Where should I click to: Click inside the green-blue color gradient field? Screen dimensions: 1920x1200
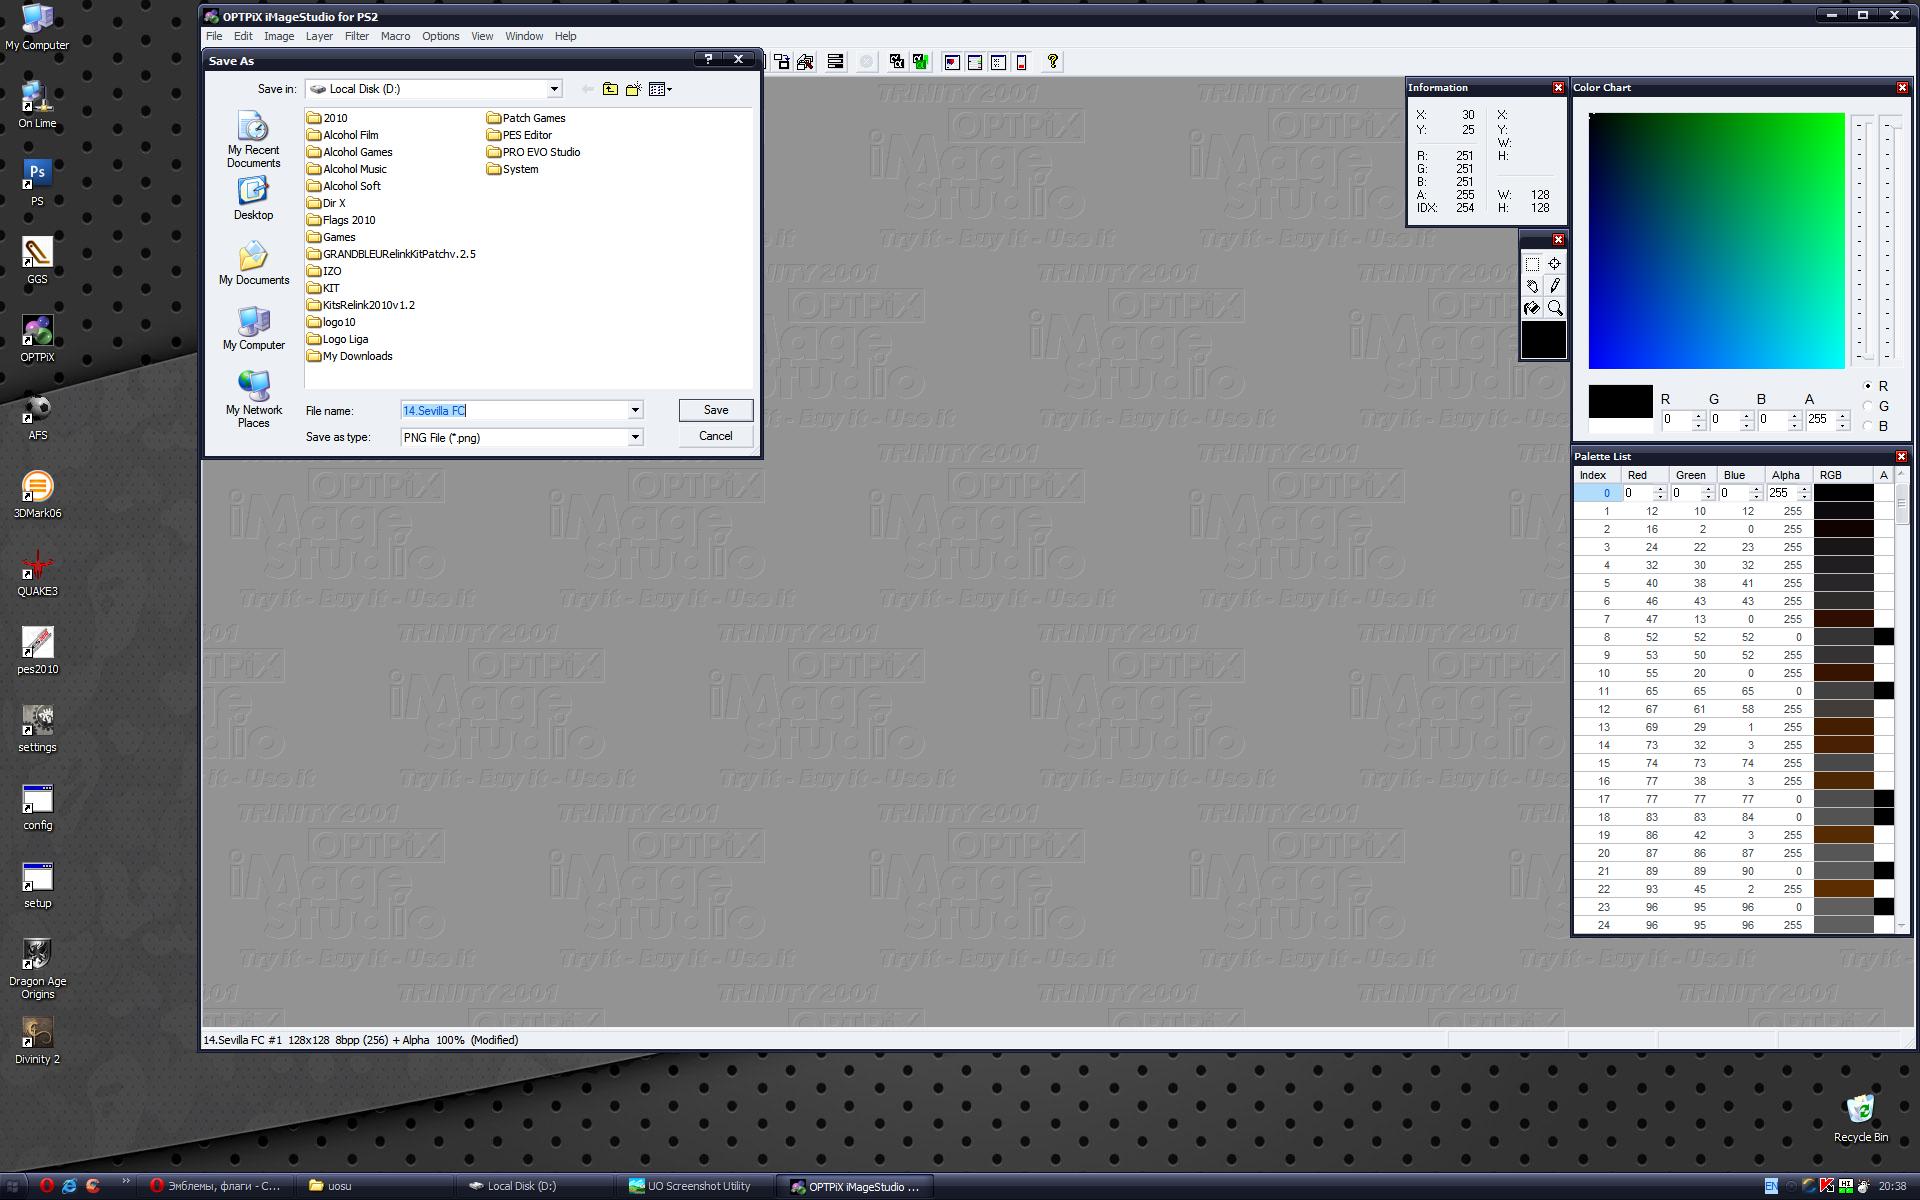pos(1716,241)
